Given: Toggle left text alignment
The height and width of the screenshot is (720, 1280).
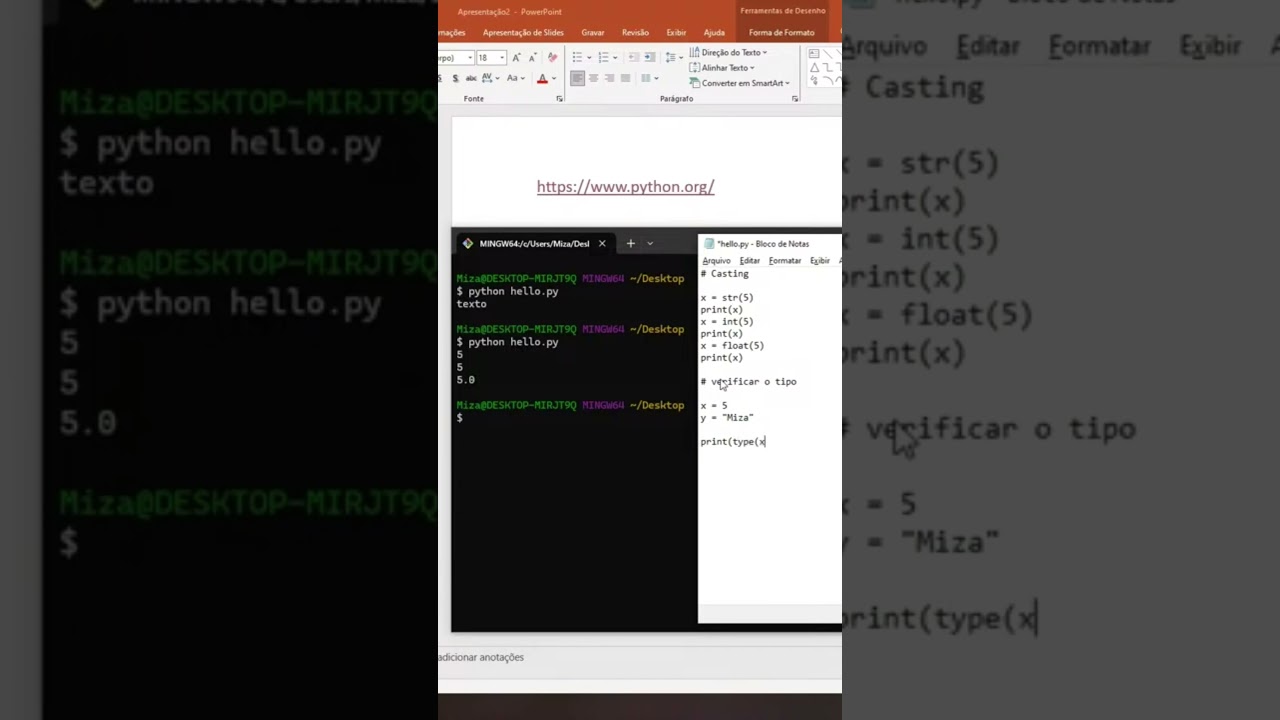Looking at the screenshot, I should 578,78.
